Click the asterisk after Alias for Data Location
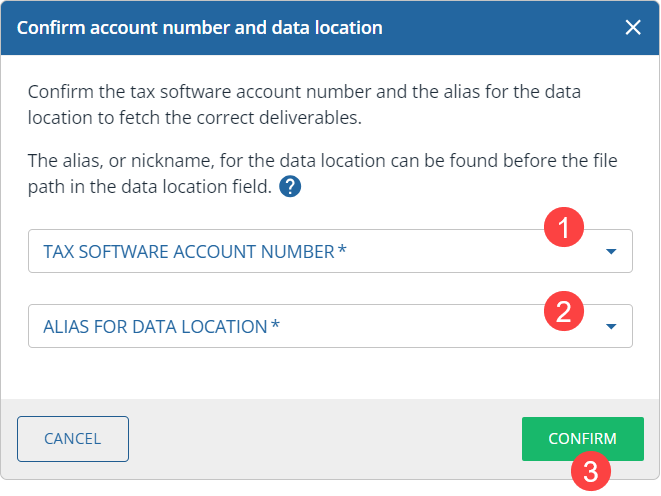Screen dimensions: 661x496 click(276, 325)
